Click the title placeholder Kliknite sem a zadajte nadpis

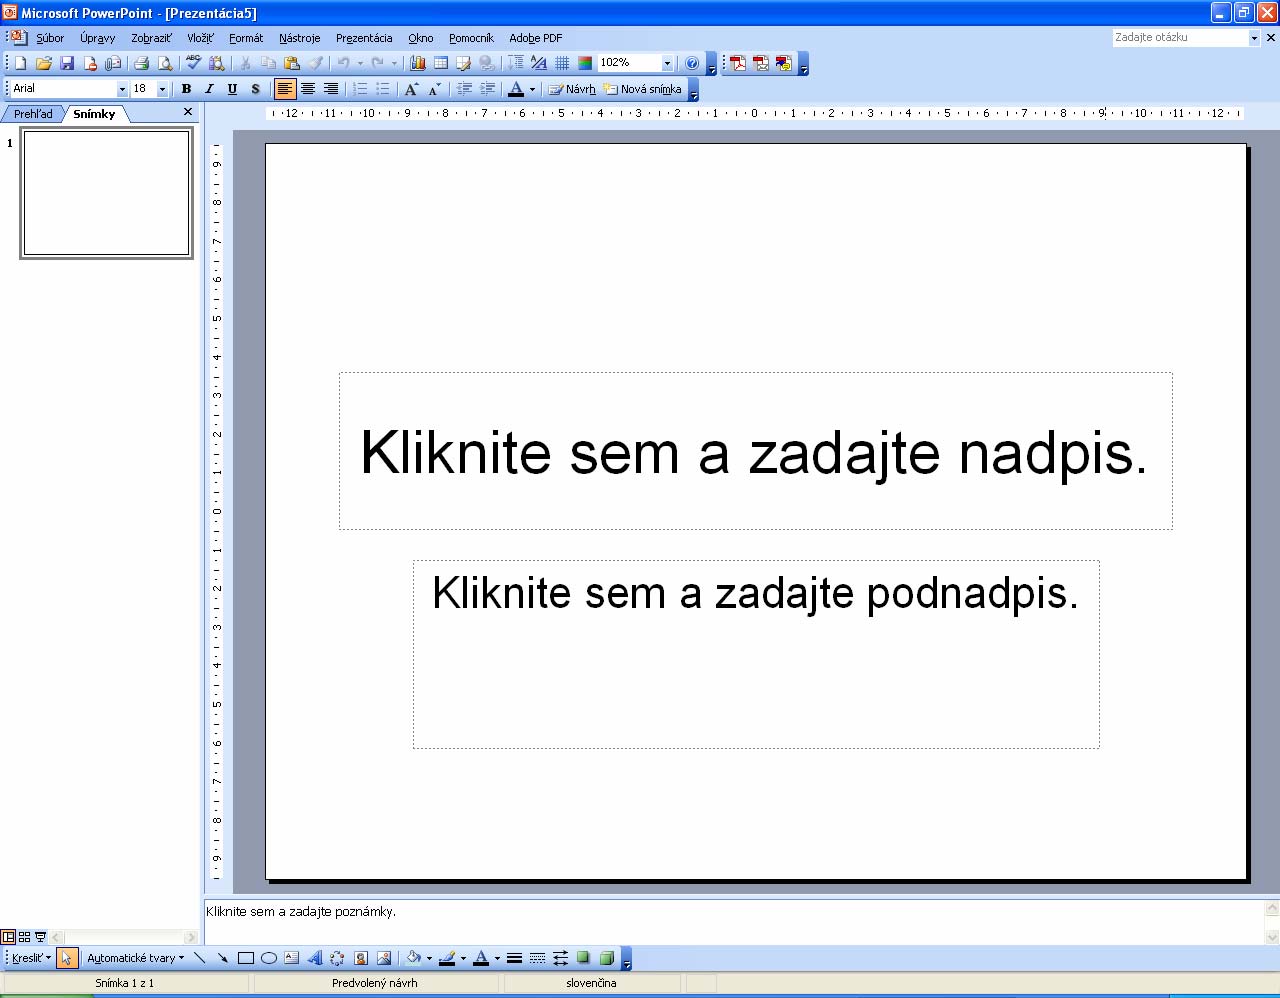[755, 451]
